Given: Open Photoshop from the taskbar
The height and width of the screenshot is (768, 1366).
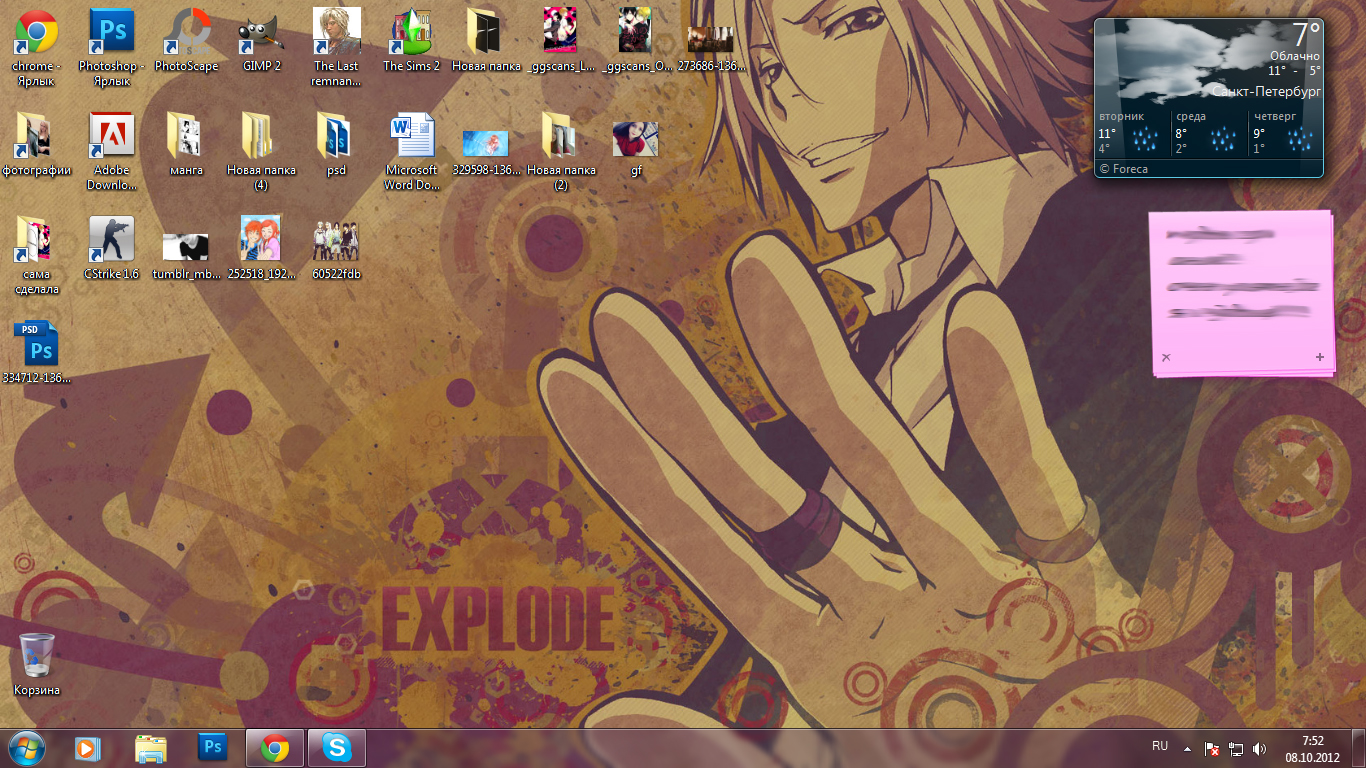Looking at the screenshot, I should click(212, 748).
